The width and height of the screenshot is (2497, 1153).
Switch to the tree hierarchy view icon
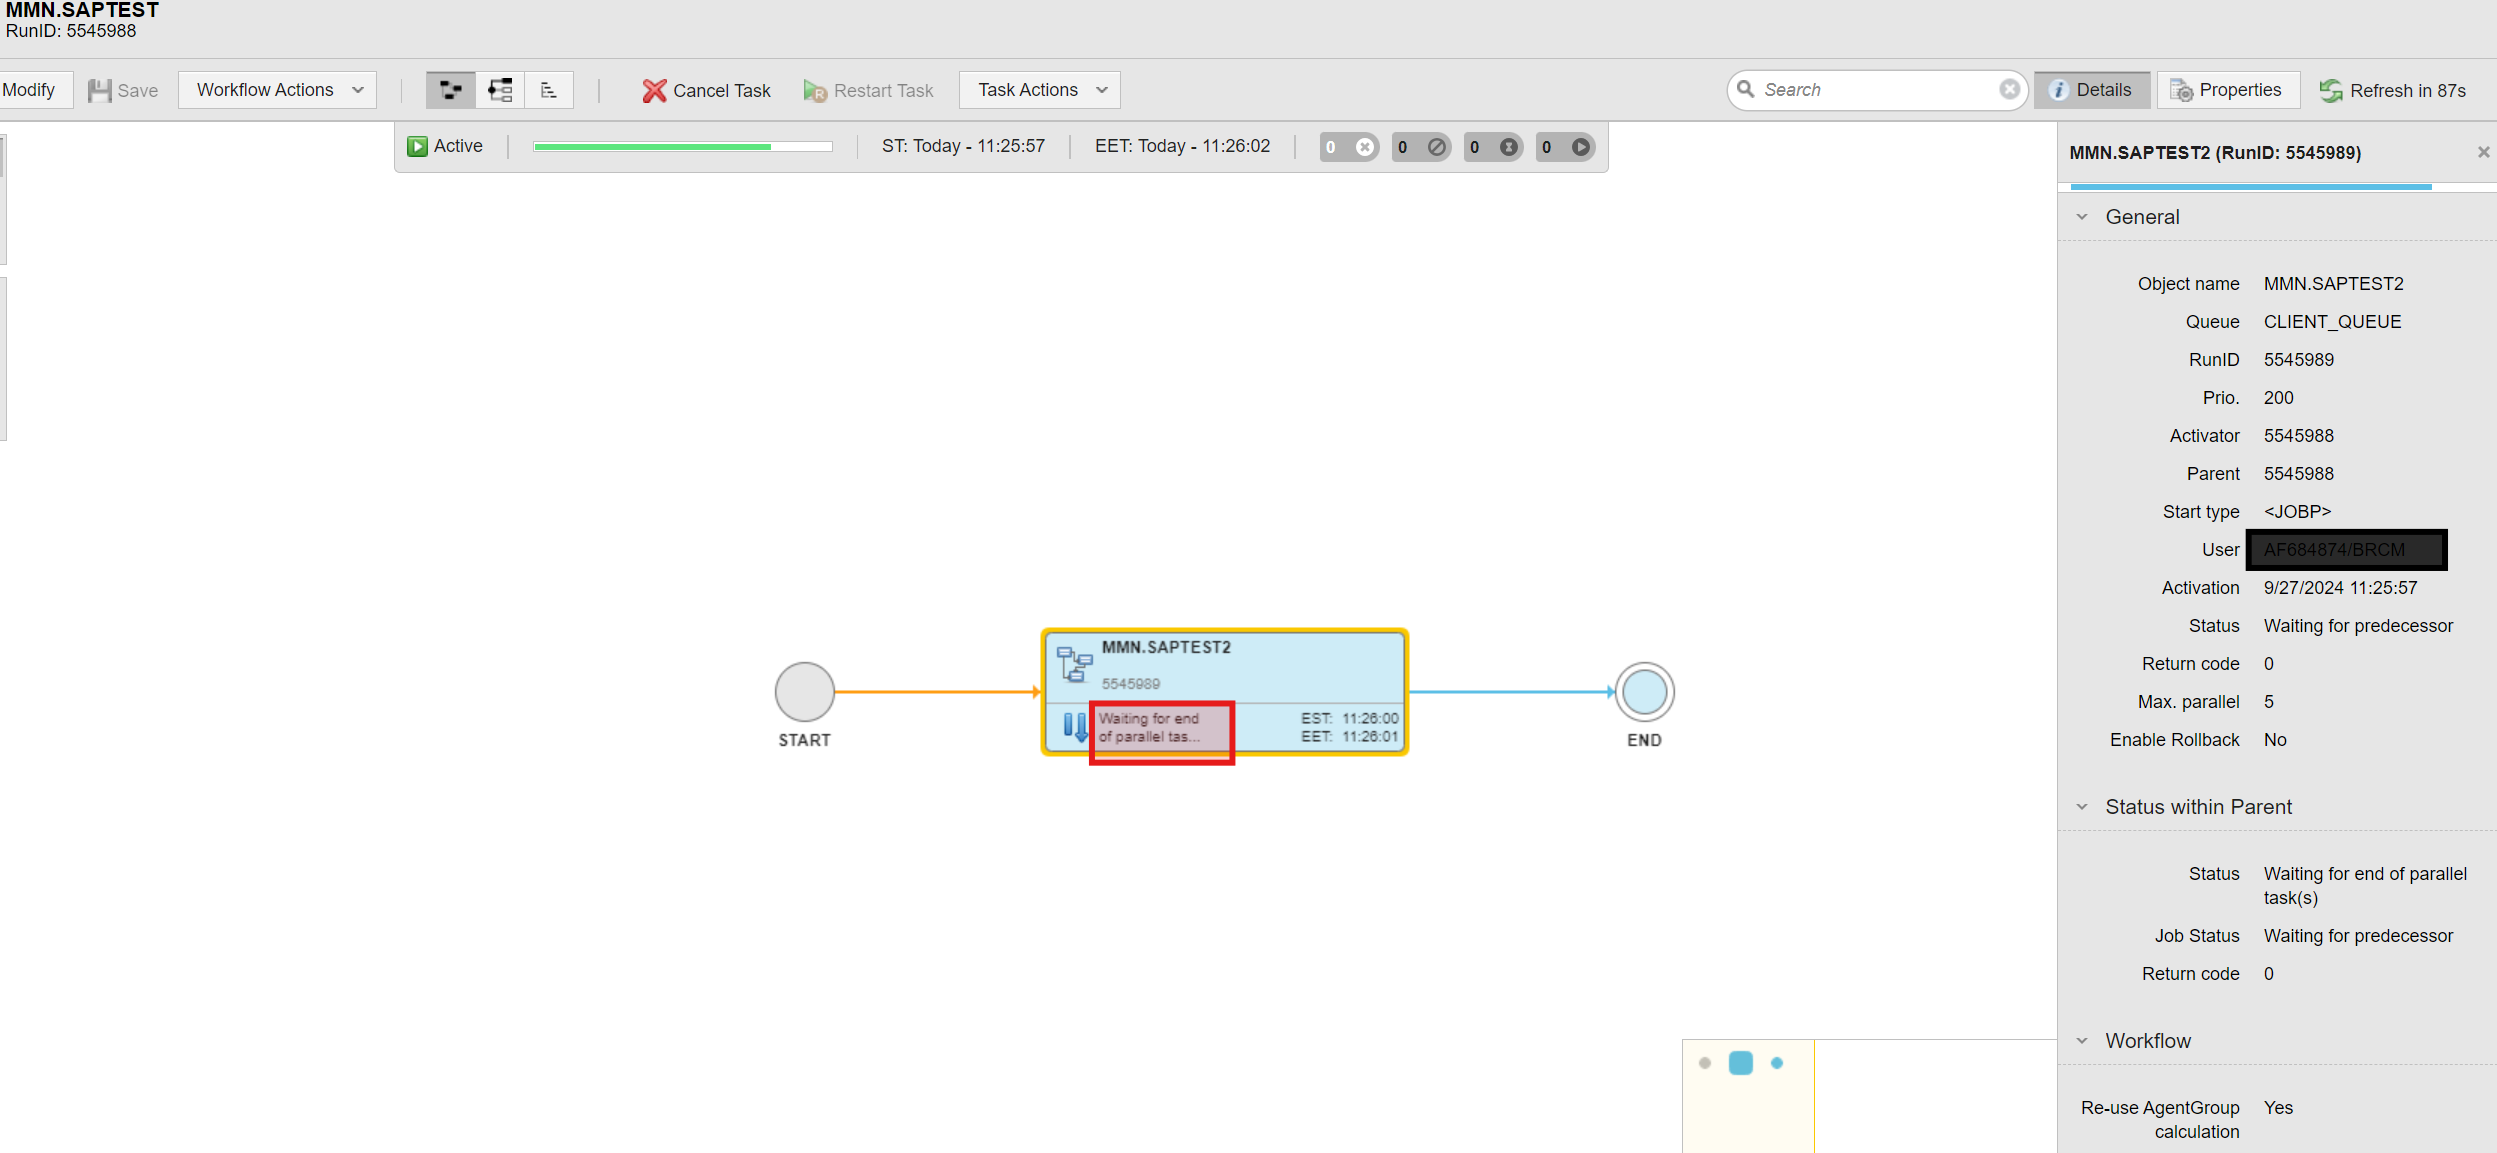point(500,90)
